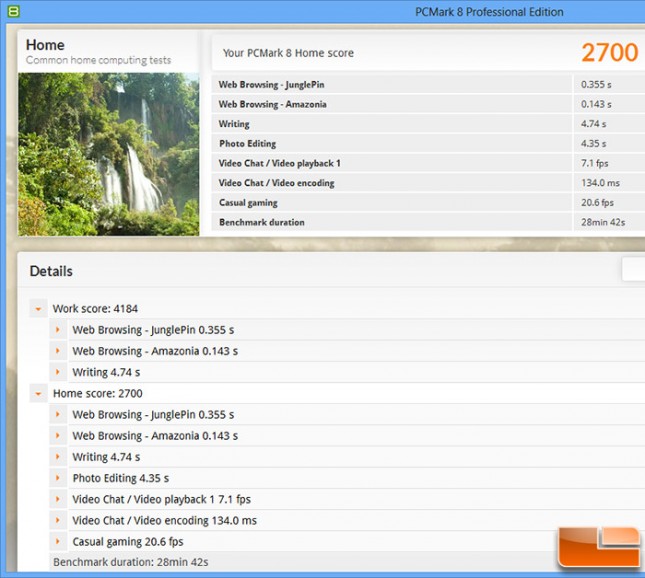Click 'Home score: 2700' tree label
645x578 pixels.
coord(98,394)
